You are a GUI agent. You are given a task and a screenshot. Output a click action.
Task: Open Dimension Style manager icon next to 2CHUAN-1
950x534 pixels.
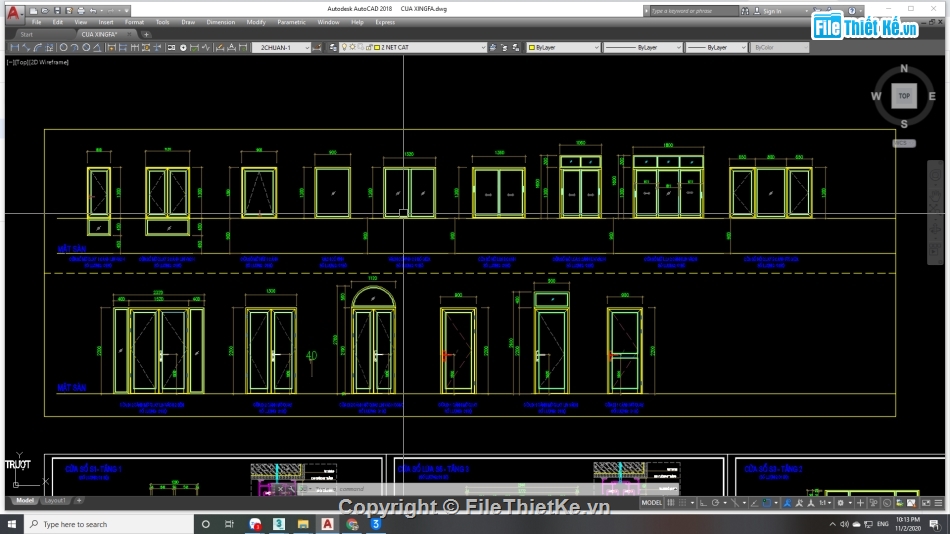(x=317, y=47)
